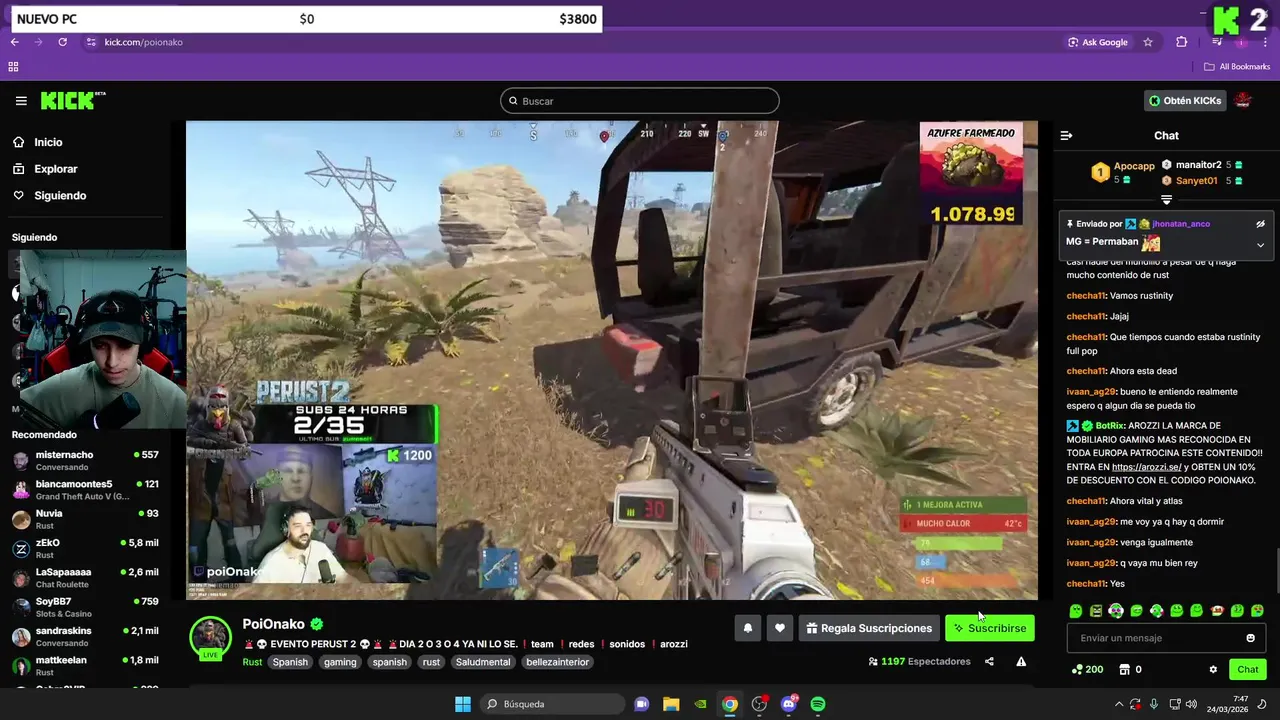Bookmark this page with star icon
Image resolution: width=1280 pixels, height=720 pixels.
click(1148, 42)
